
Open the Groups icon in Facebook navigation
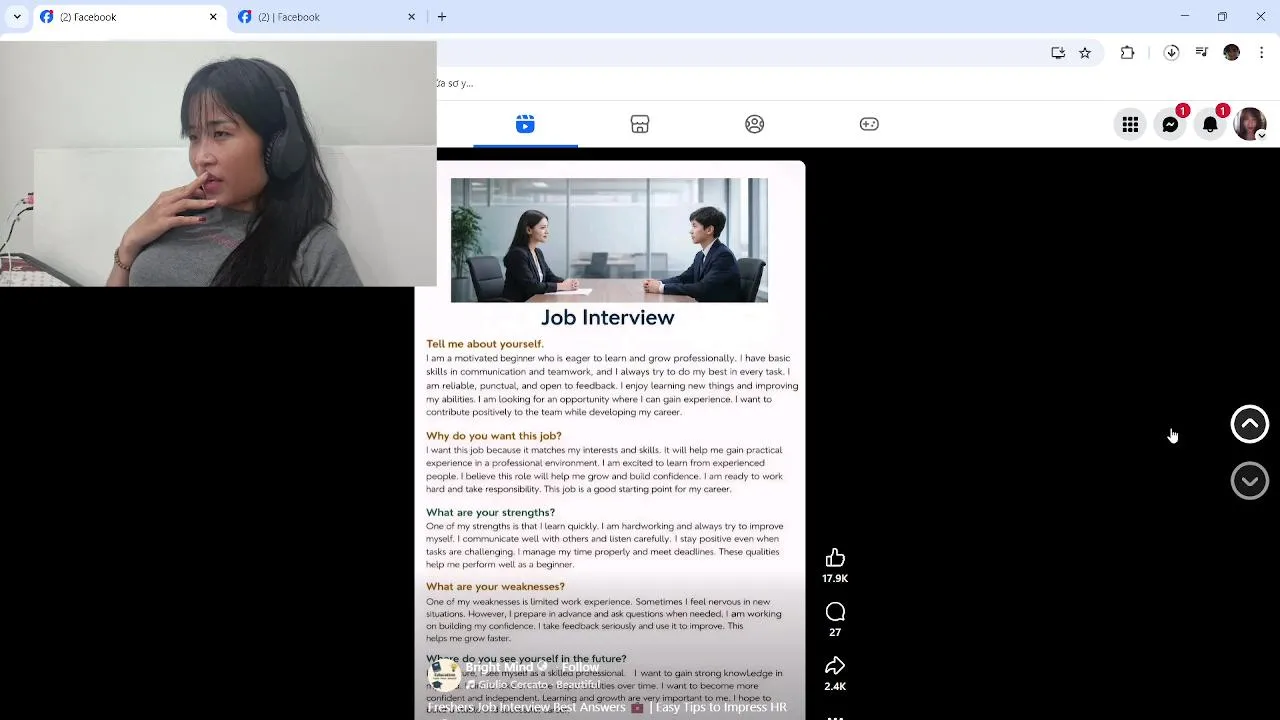pos(755,124)
